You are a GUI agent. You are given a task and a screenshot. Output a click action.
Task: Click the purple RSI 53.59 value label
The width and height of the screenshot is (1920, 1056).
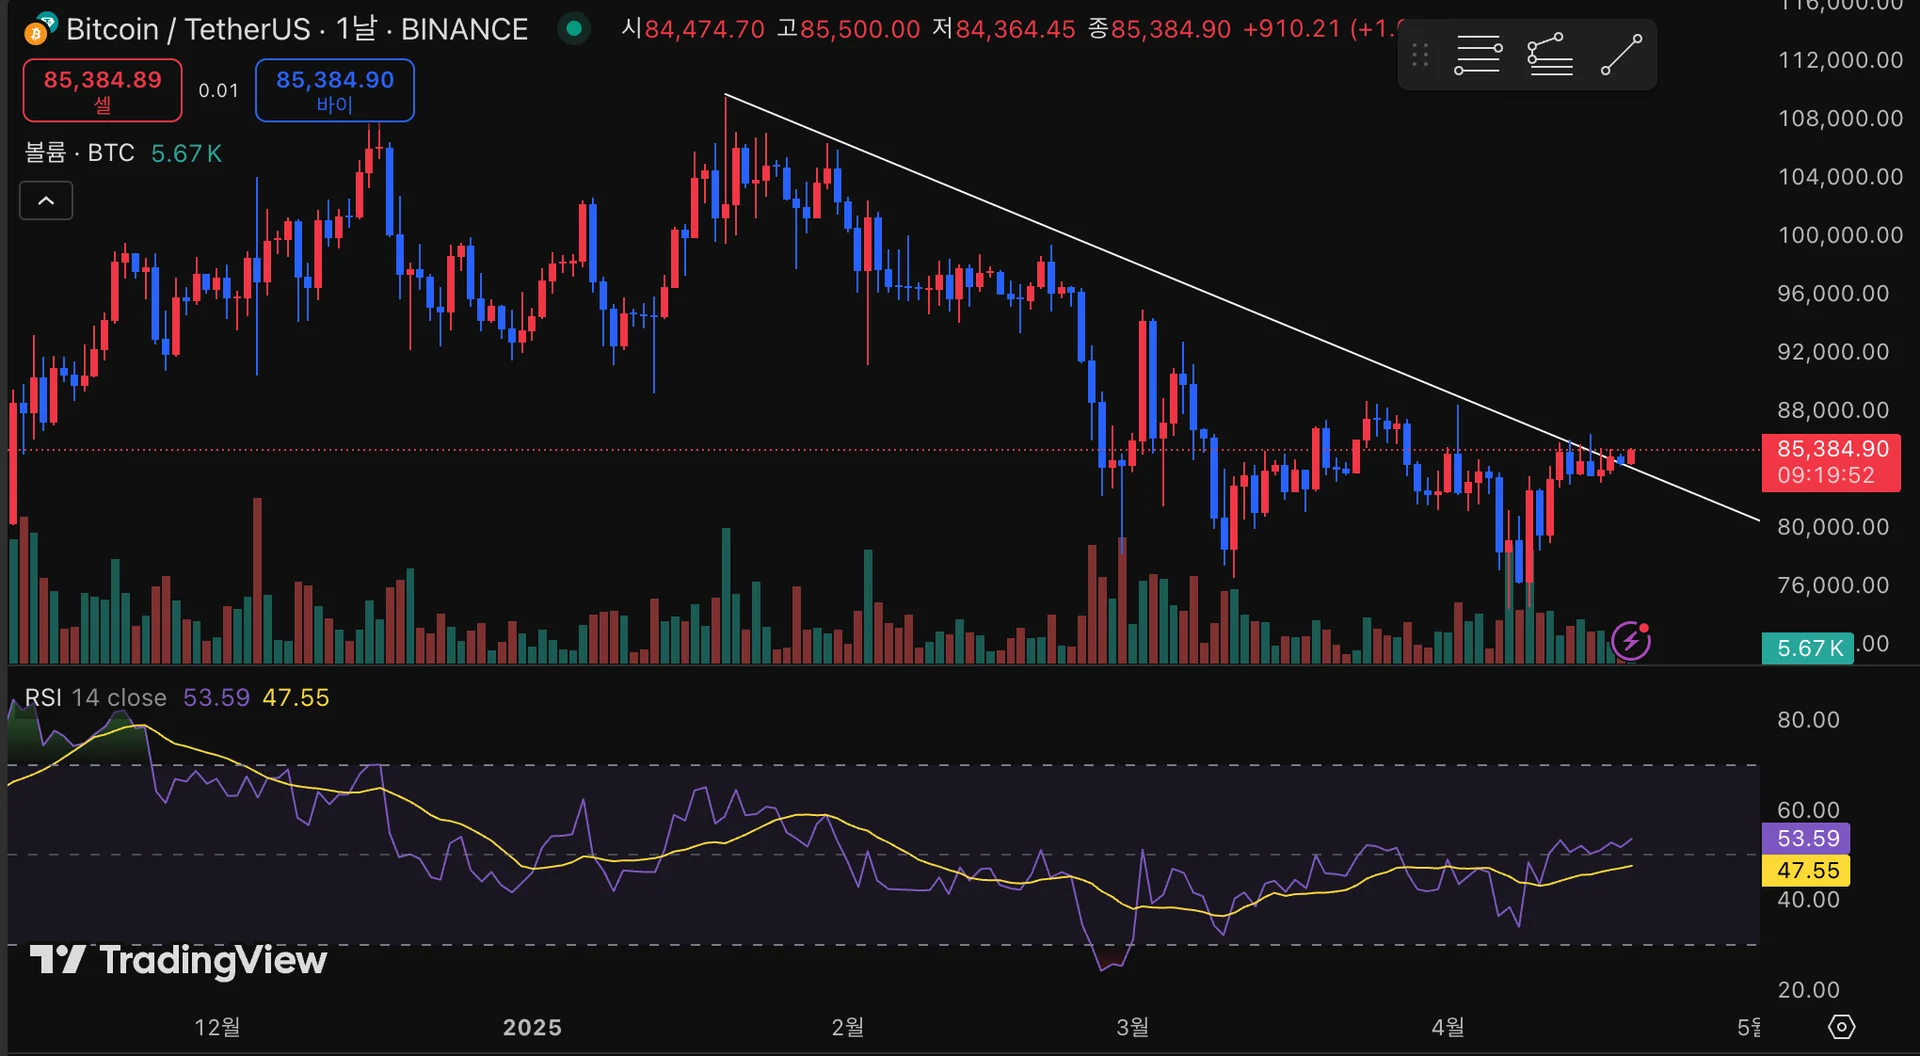tap(1806, 838)
